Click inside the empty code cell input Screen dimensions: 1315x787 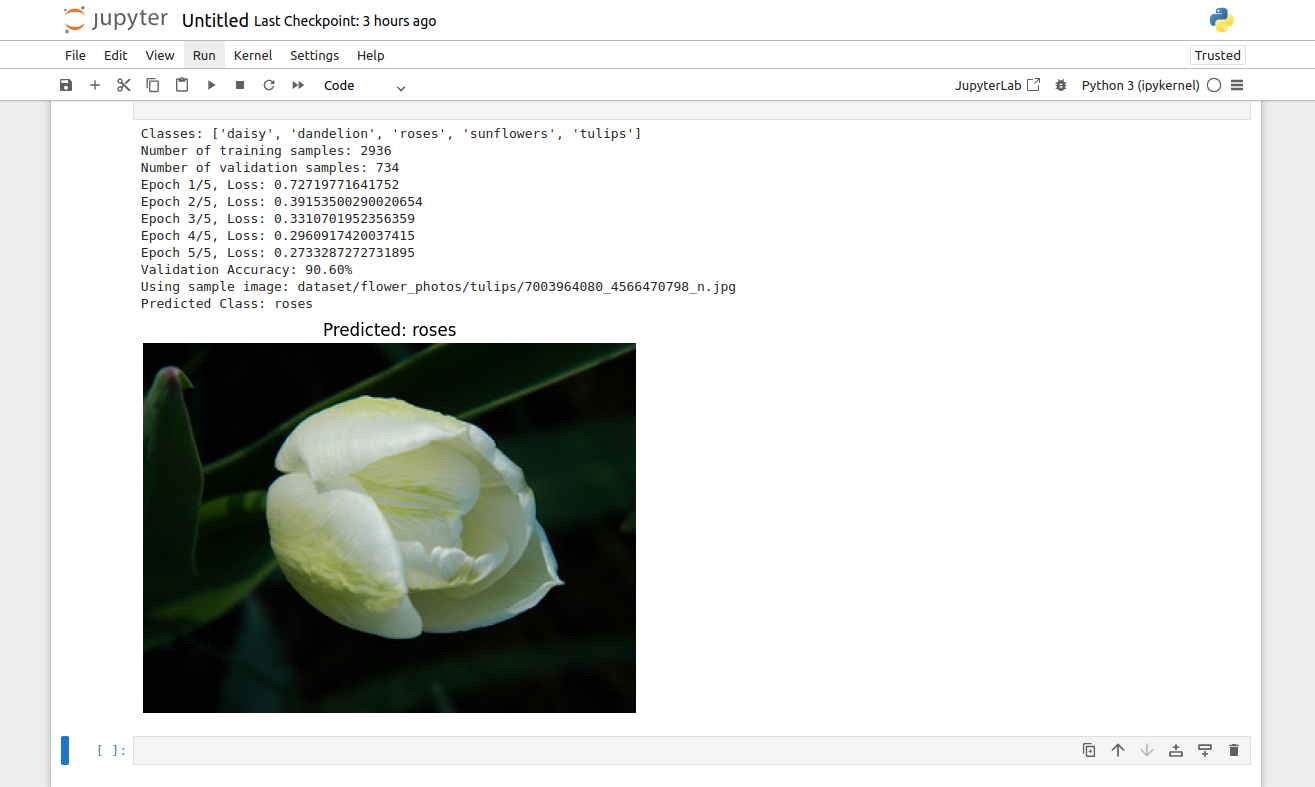(x=600, y=750)
